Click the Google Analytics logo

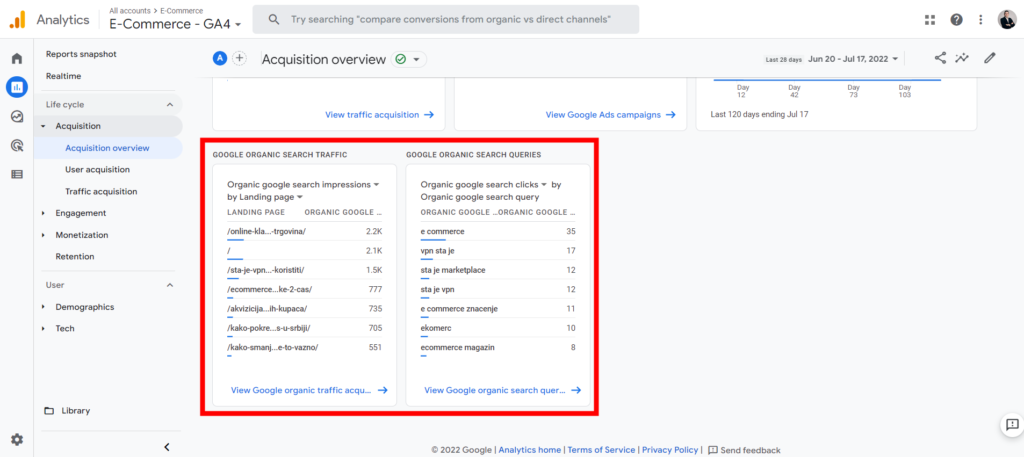17,20
